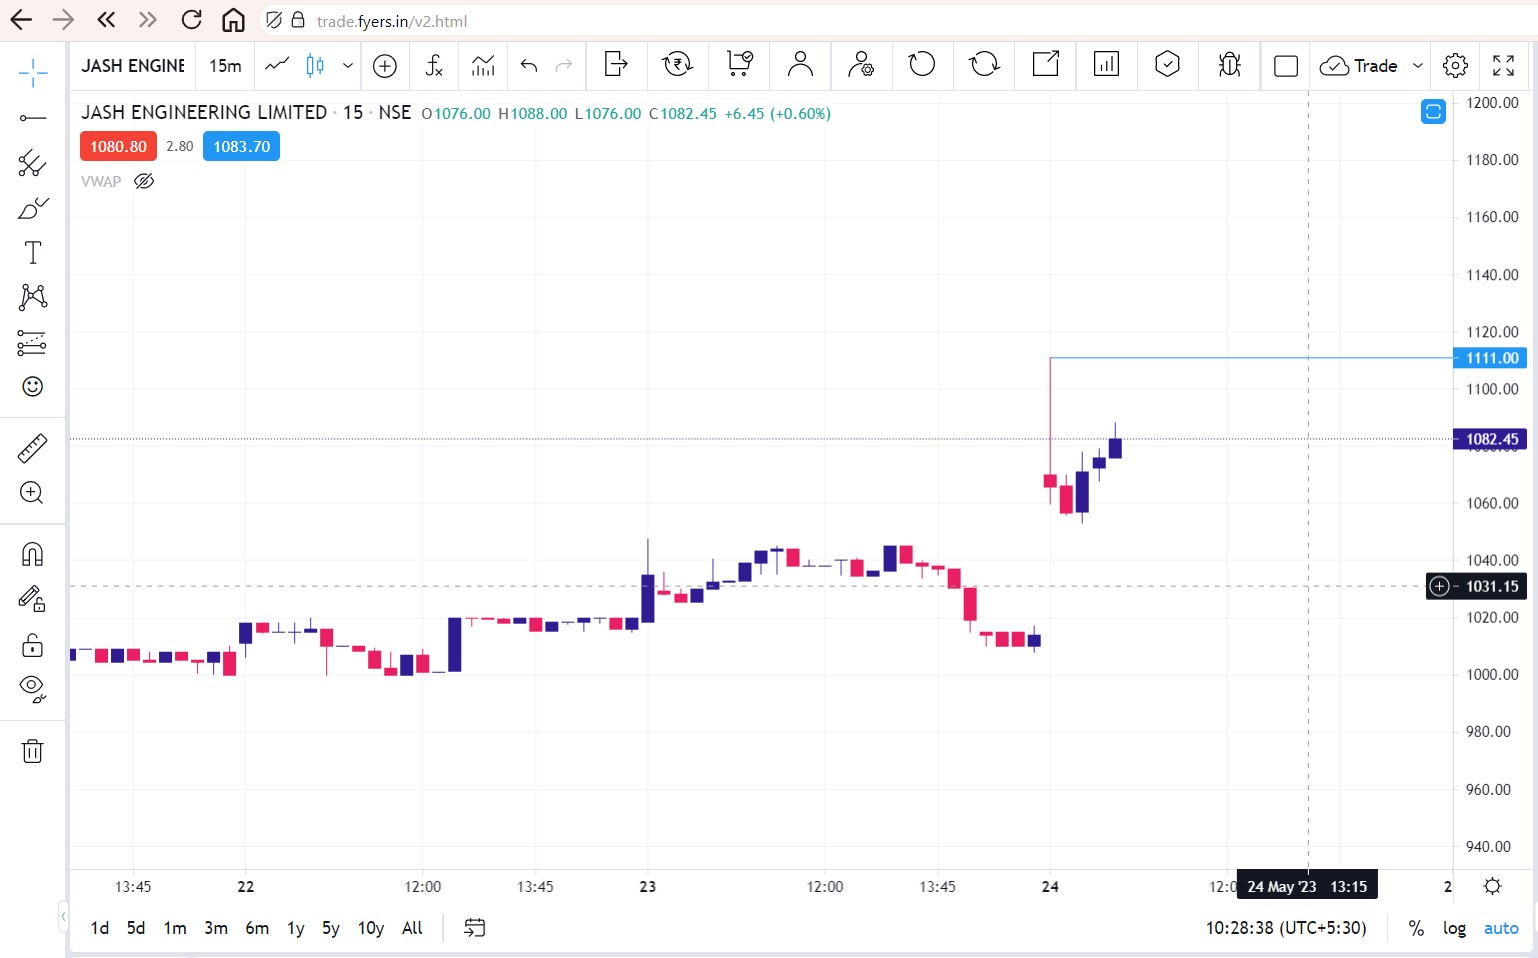
Task: Set range to 1d
Action: (x=100, y=928)
